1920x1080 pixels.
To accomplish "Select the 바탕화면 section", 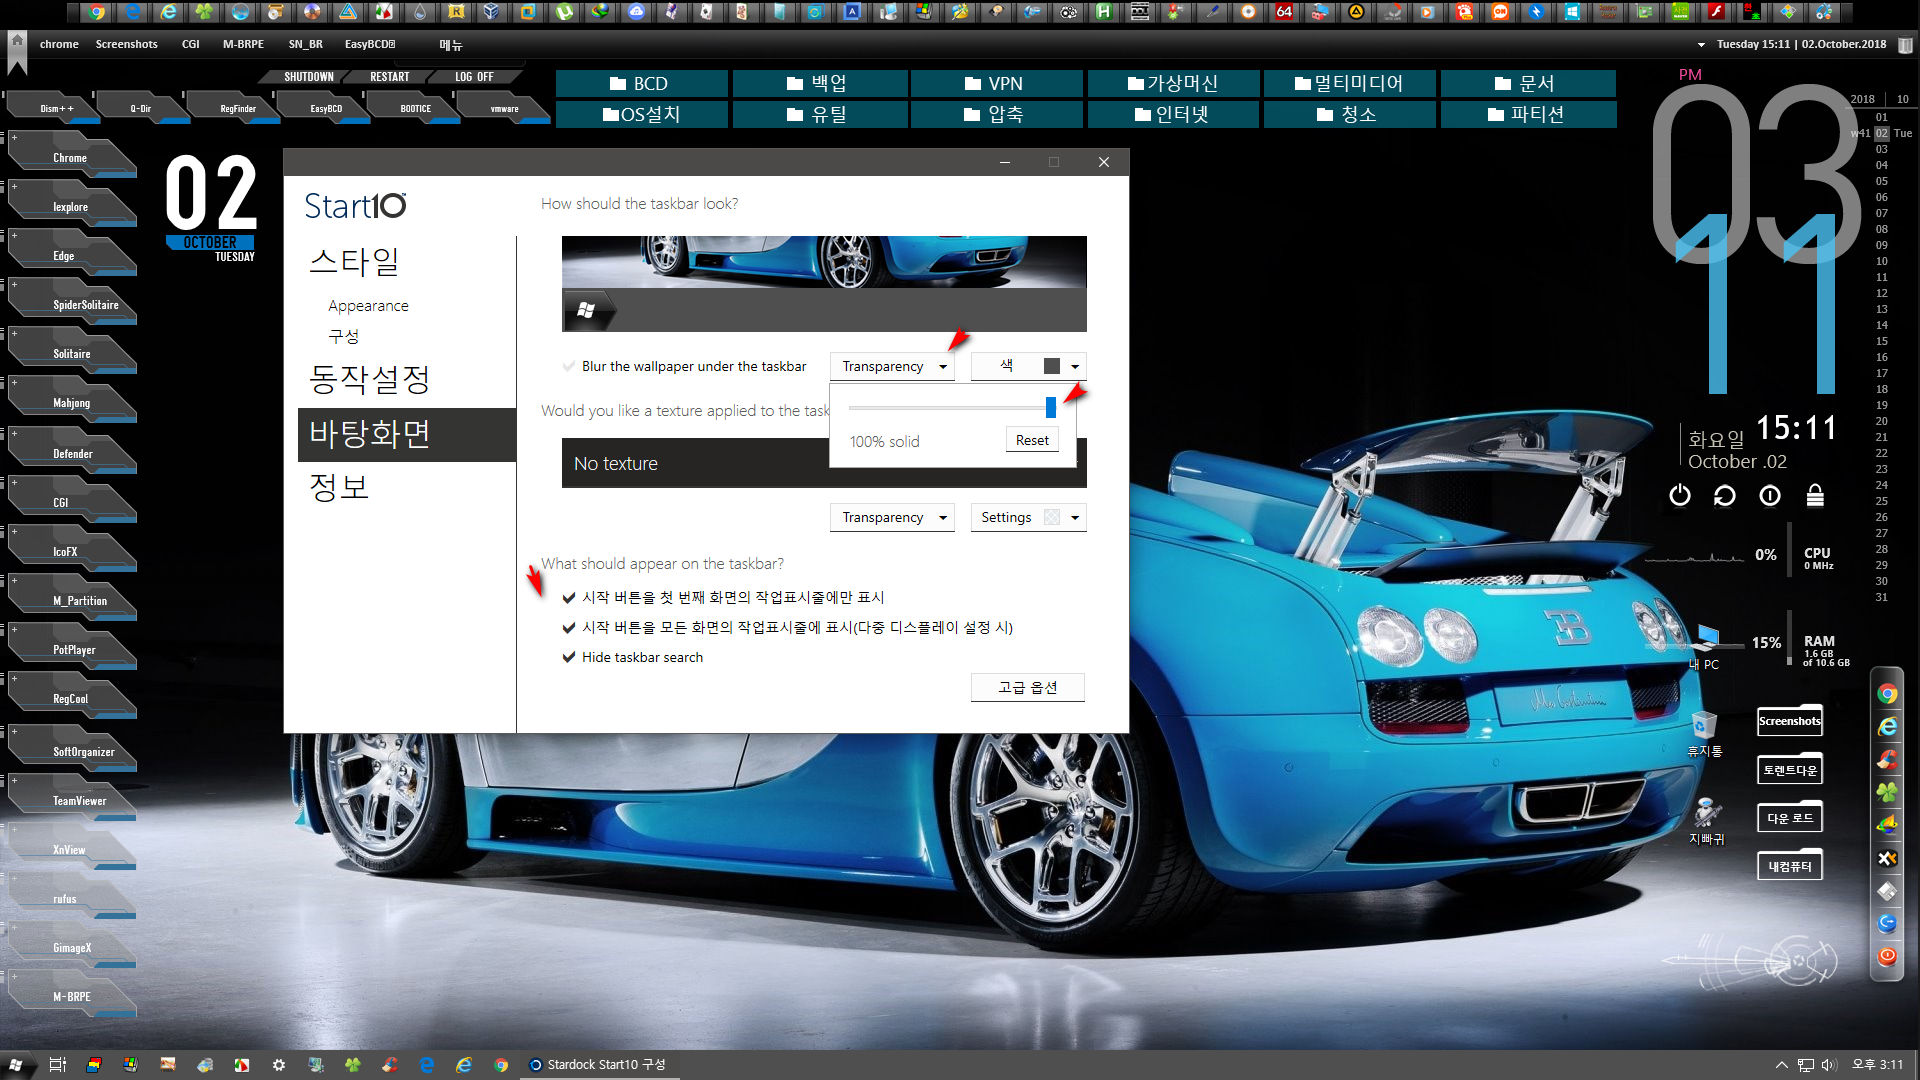I will (x=407, y=434).
